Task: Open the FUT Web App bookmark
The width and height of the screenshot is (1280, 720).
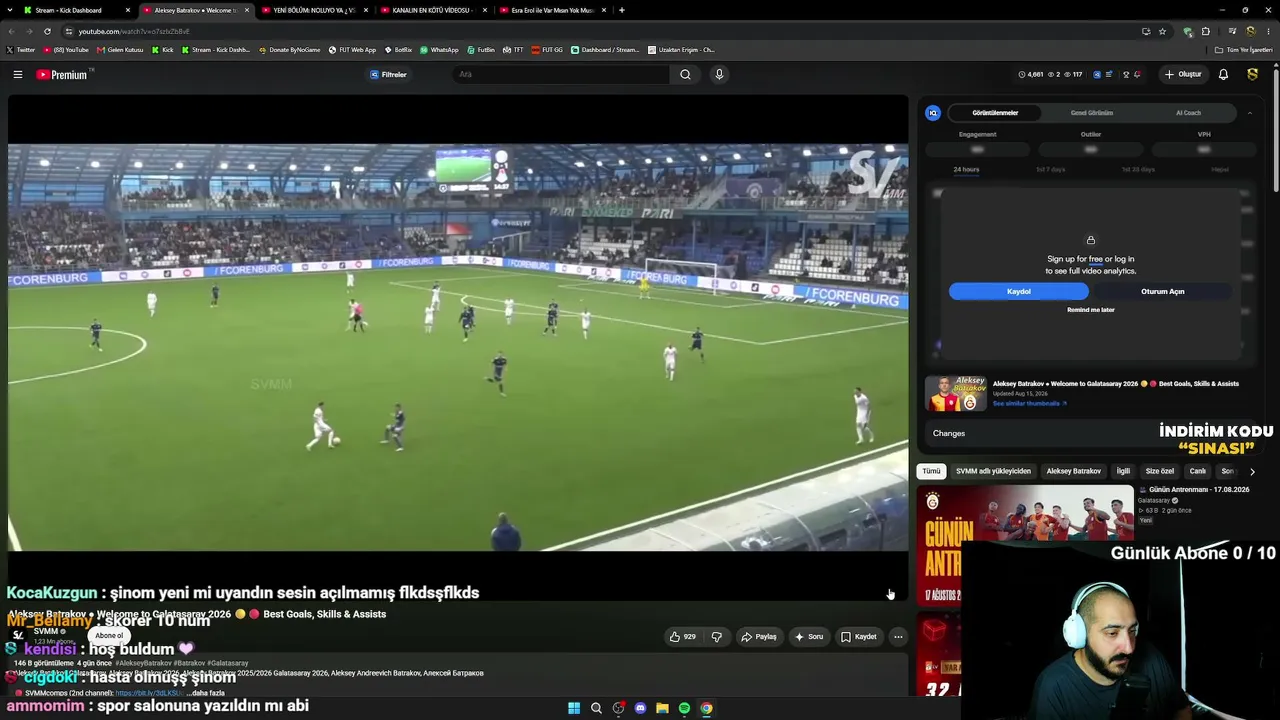Action: [x=353, y=50]
